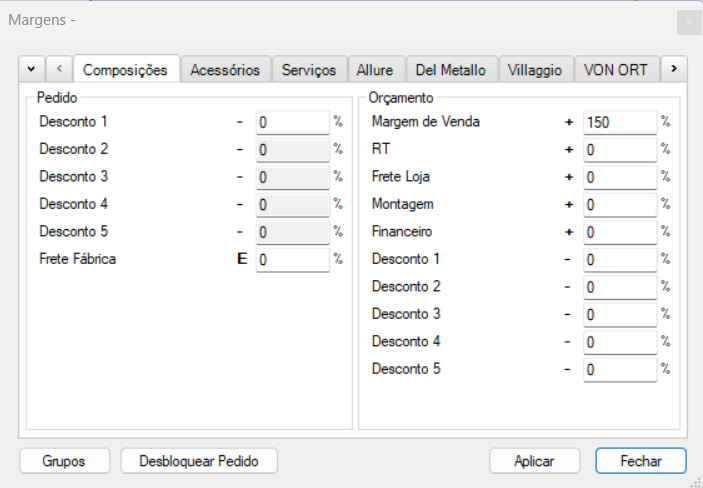
Task: Click the RT percentage field
Action: coord(620,150)
